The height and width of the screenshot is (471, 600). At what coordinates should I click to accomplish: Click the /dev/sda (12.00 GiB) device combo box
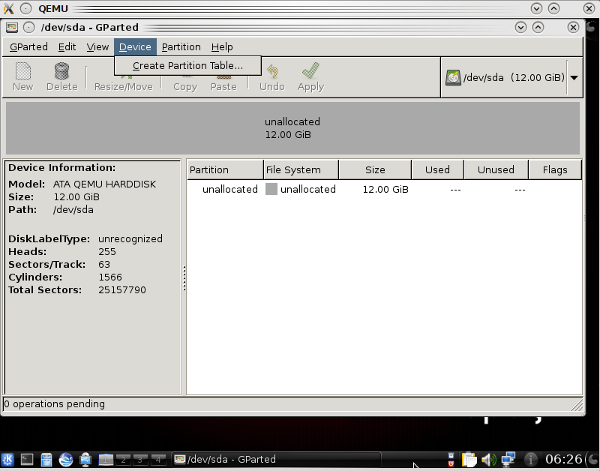[x=512, y=78]
